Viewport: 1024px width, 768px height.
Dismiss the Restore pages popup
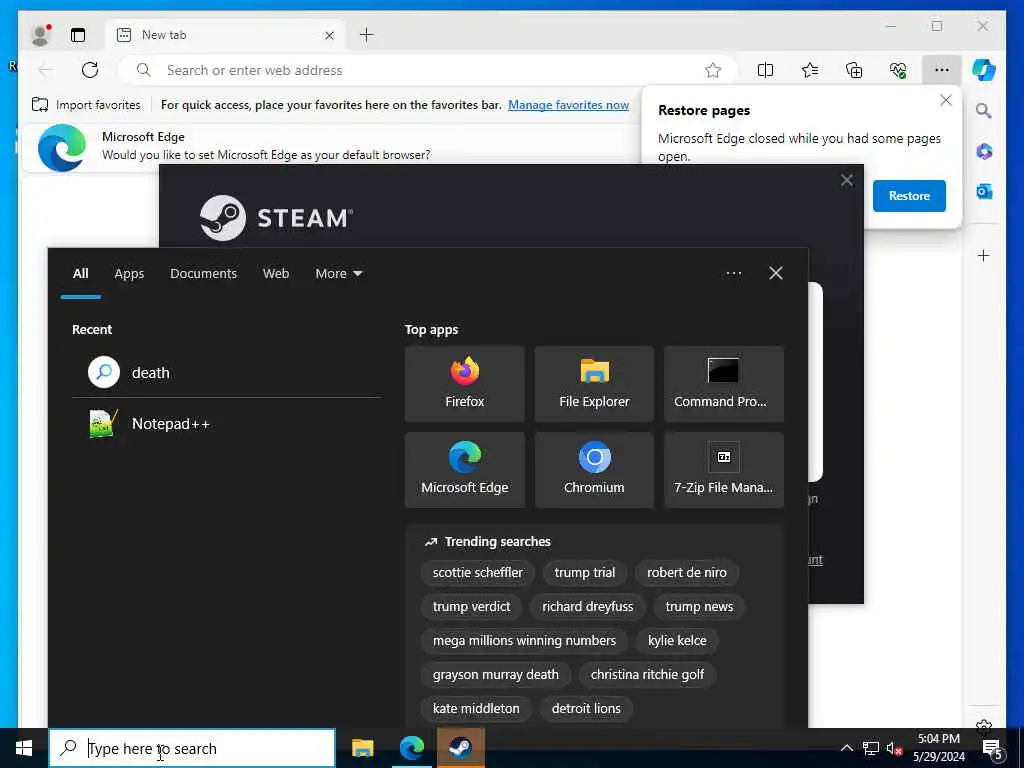tap(945, 100)
